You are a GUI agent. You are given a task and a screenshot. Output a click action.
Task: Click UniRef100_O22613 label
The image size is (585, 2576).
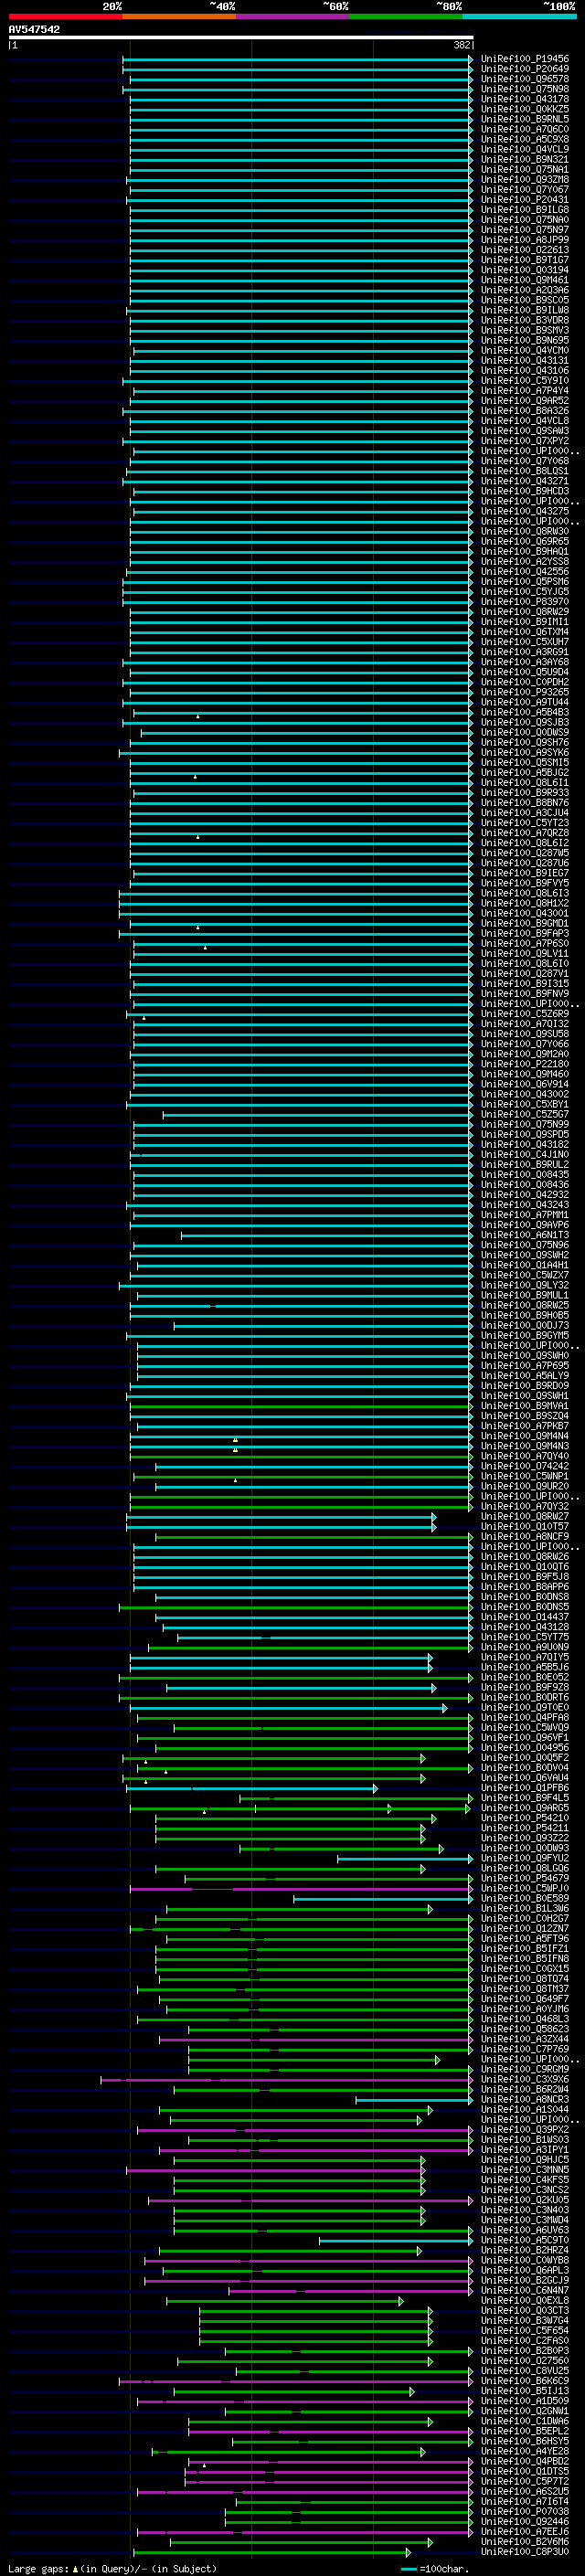[524, 250]
